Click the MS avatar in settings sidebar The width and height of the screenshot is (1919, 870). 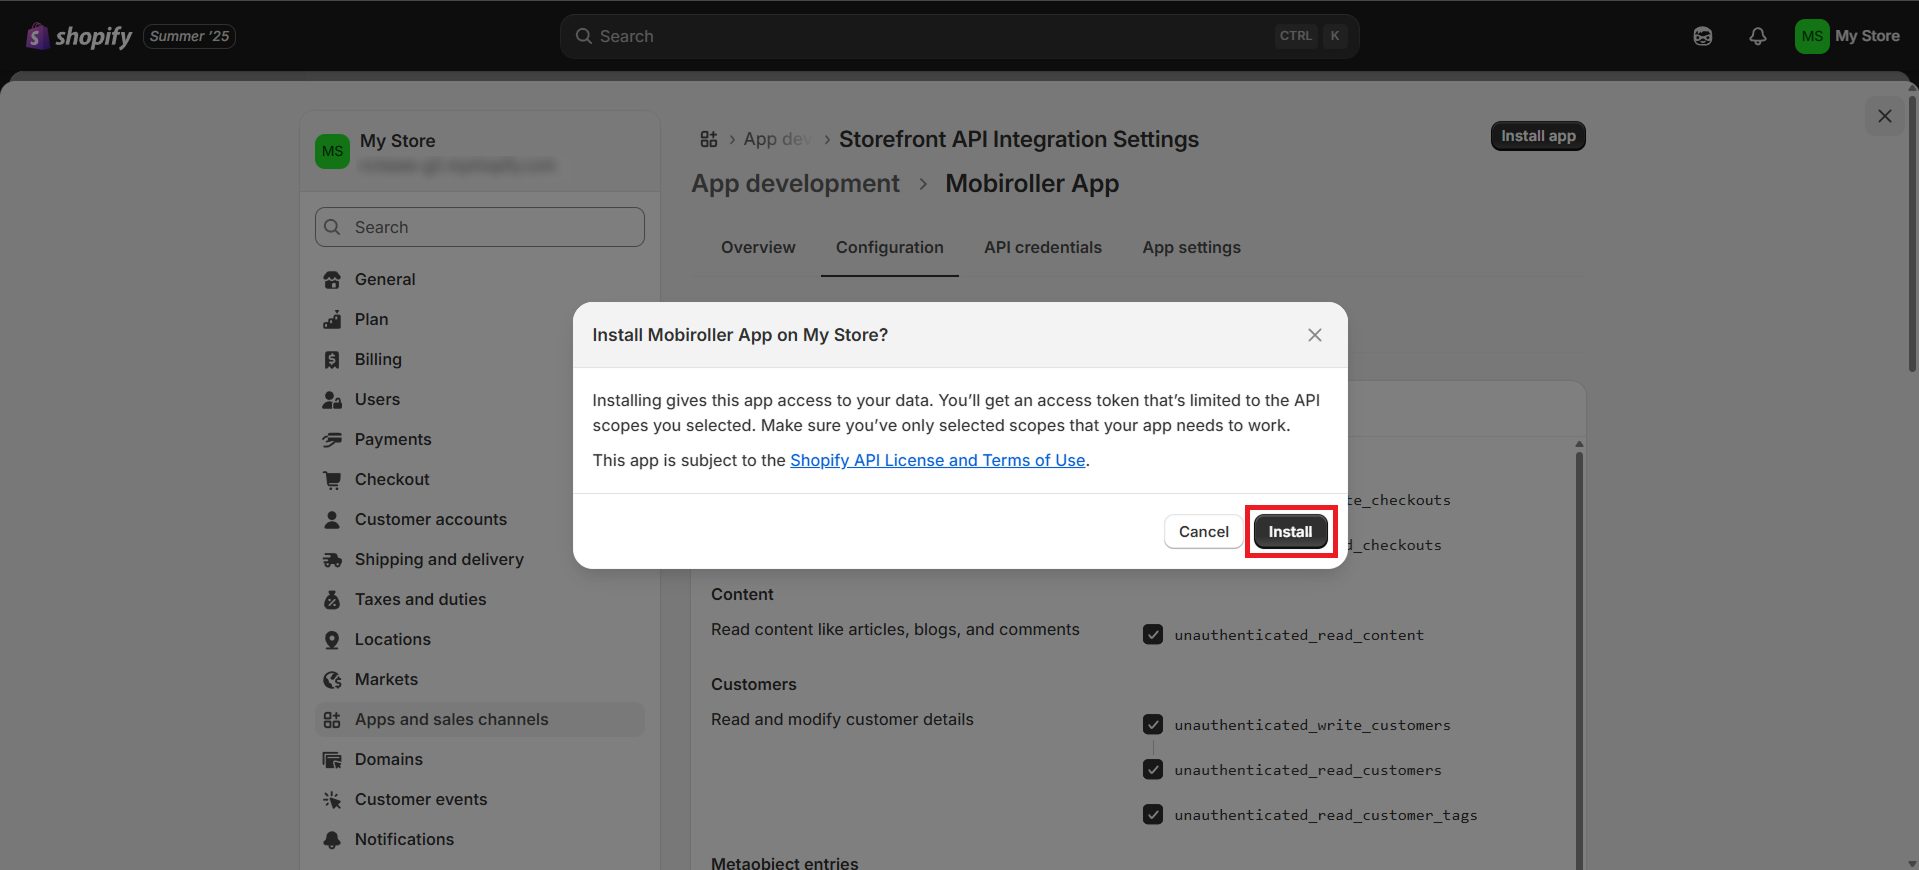[x=332, y=151]
